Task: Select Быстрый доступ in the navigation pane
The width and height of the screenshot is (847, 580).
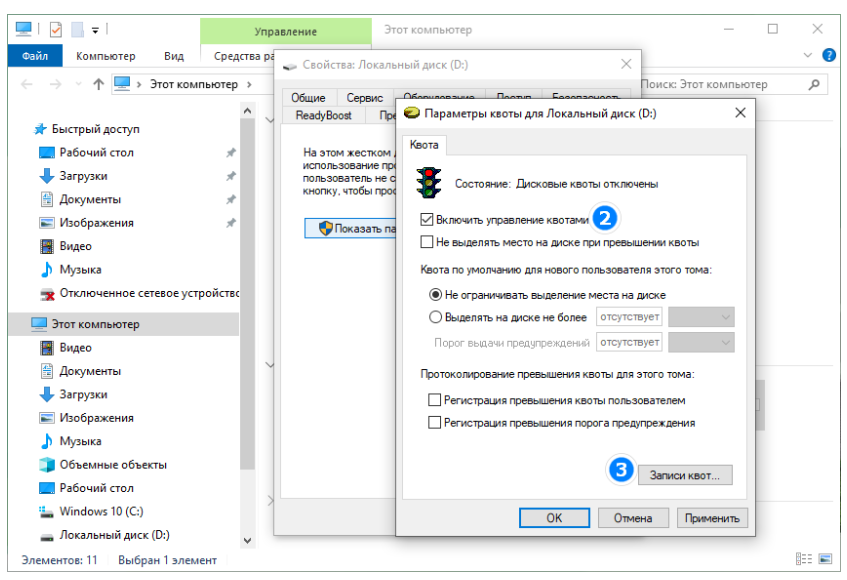Action: tap(95, 129)
